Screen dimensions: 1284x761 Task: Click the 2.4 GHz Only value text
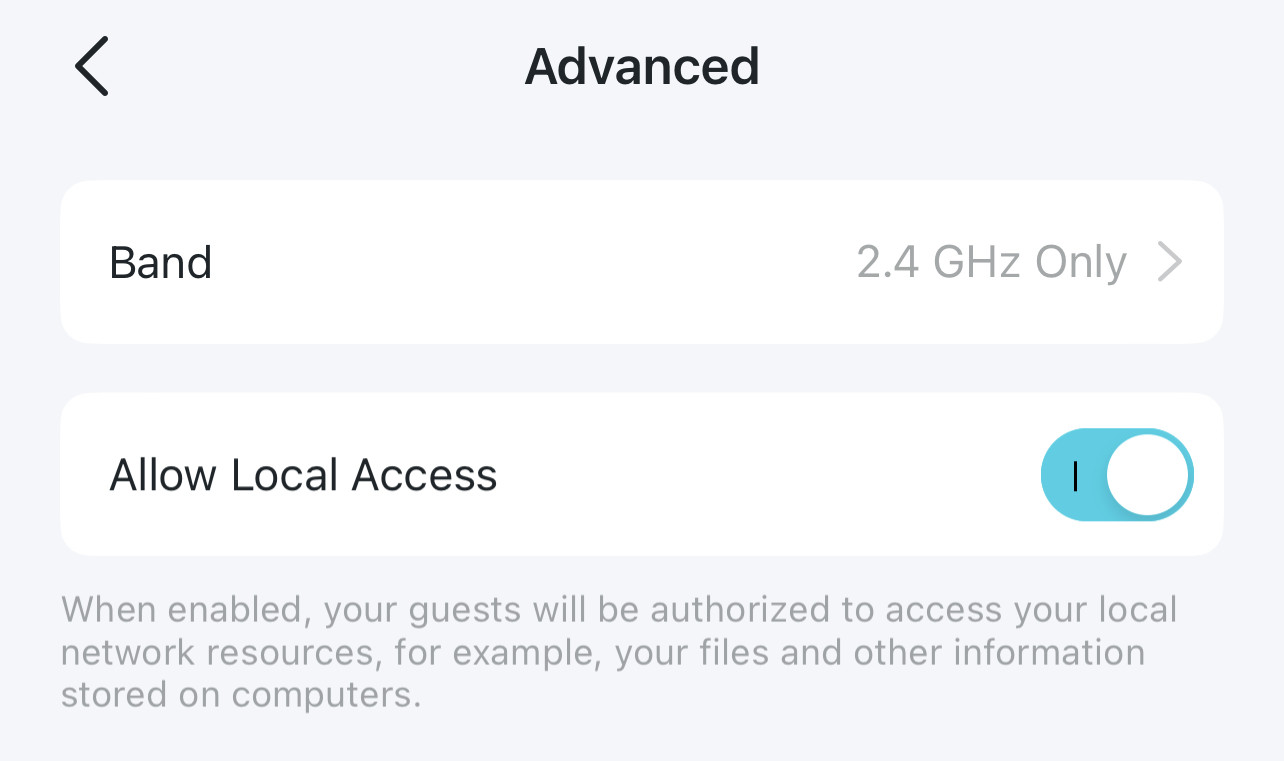(x=992, y=262)
